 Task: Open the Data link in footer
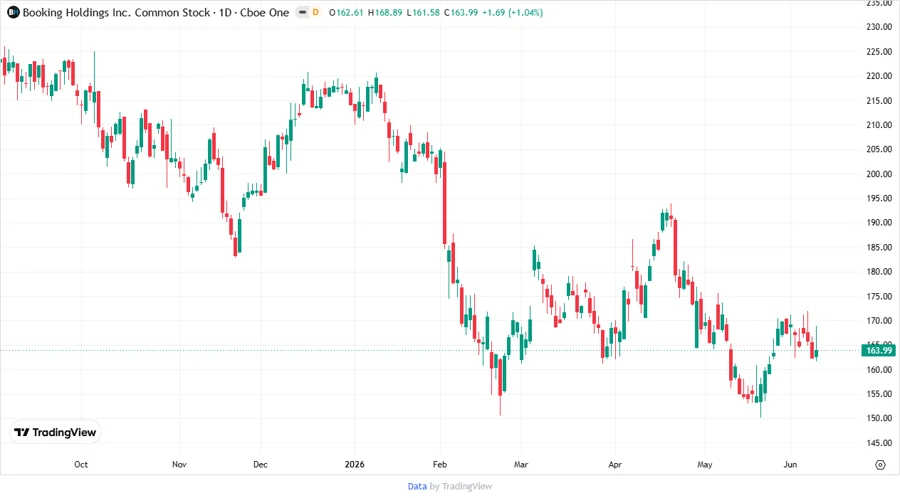[417, 487]
